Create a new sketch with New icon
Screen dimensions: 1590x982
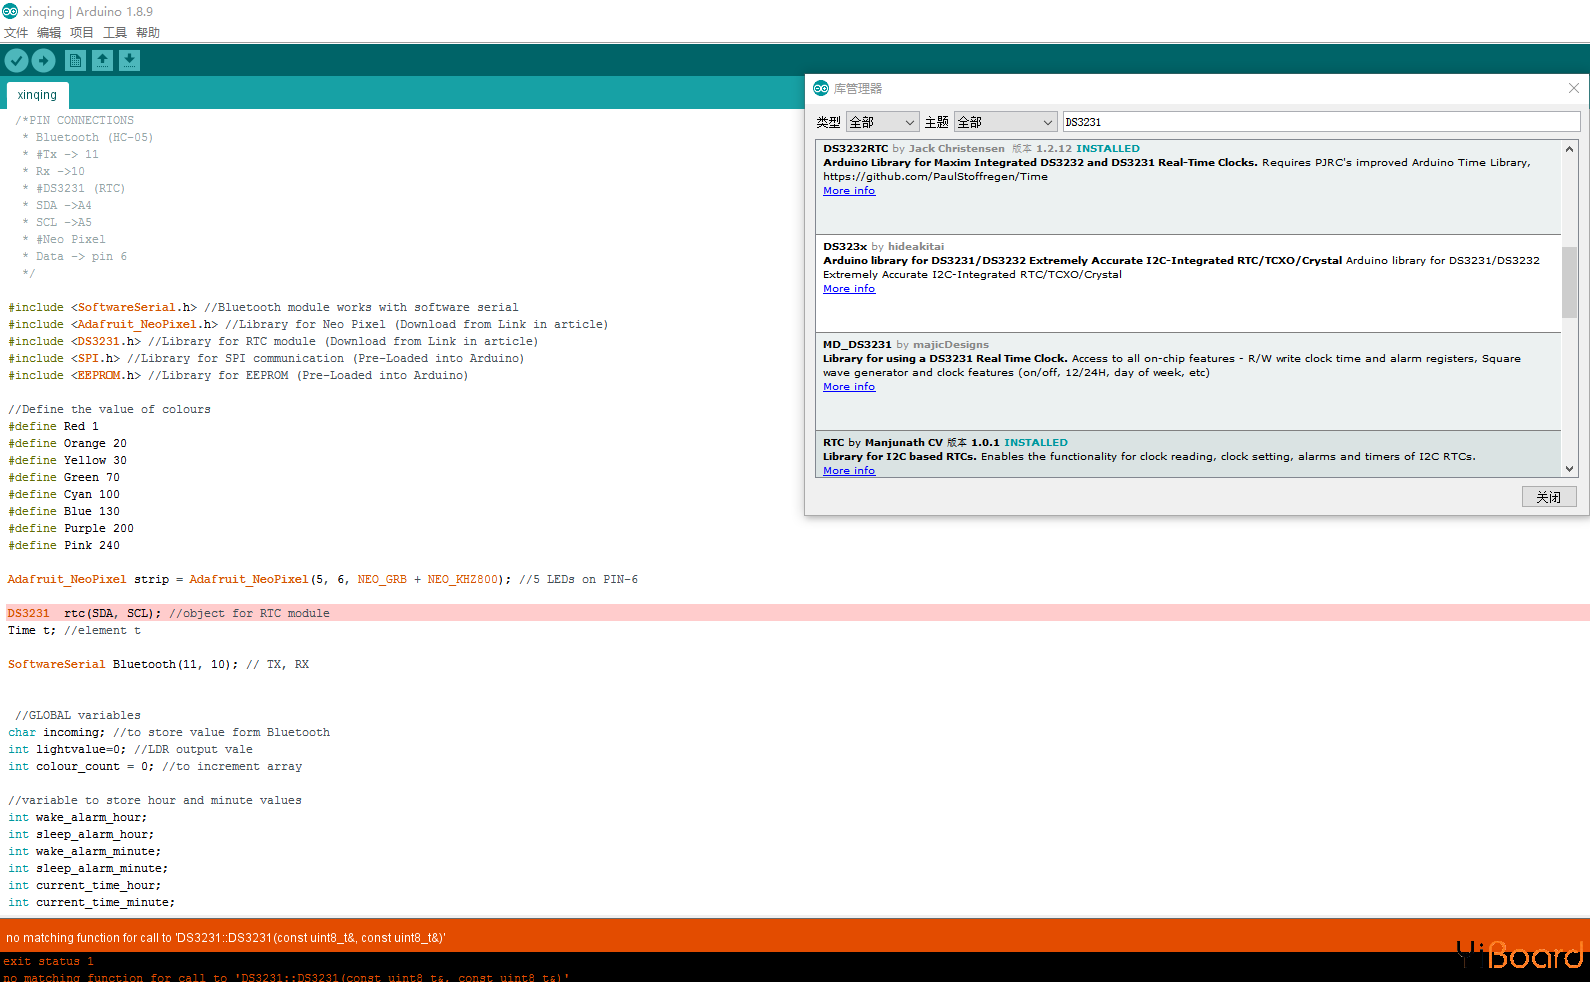(75, 61)
